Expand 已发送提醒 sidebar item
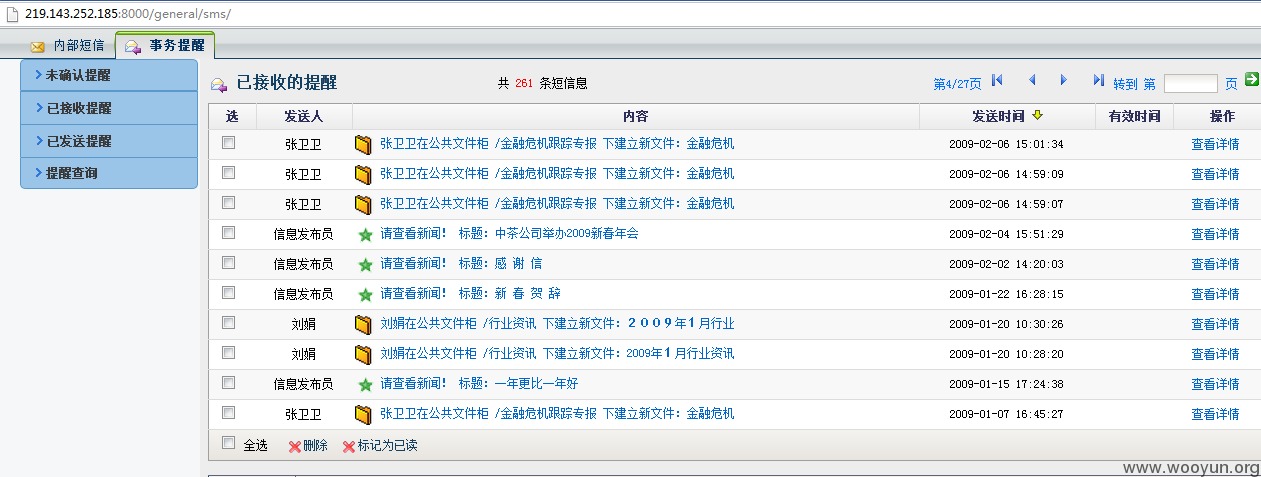This screenshot has height=477, width=1261. click(x=109, y=141)
